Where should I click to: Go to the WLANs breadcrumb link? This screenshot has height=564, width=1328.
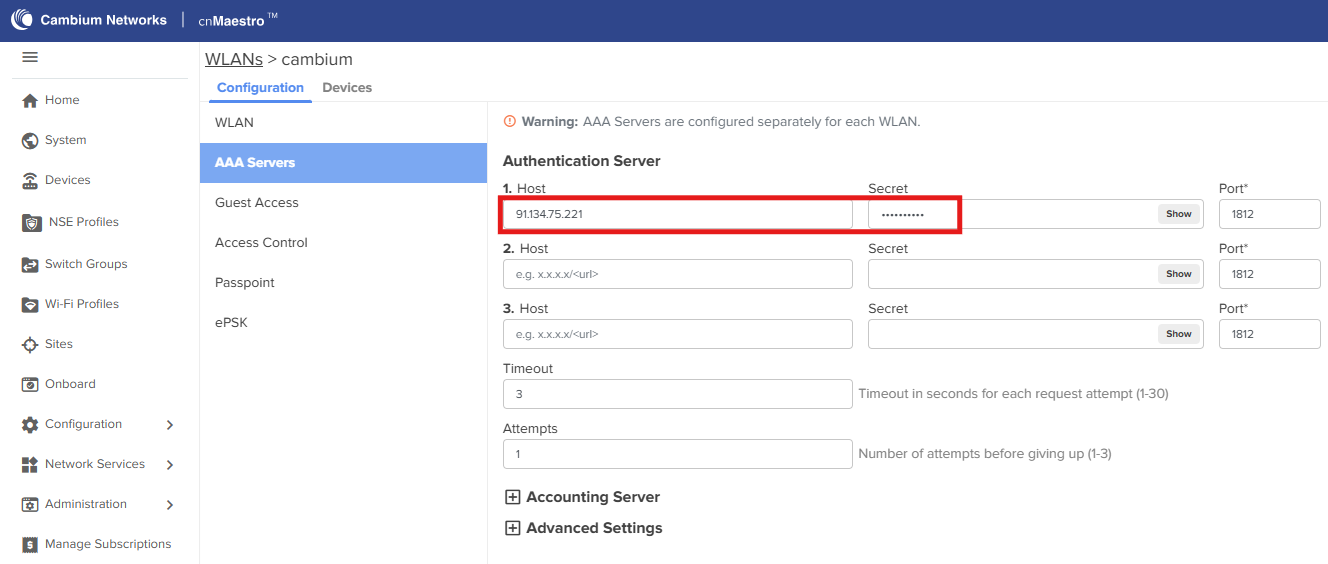[x=234, y=60]
